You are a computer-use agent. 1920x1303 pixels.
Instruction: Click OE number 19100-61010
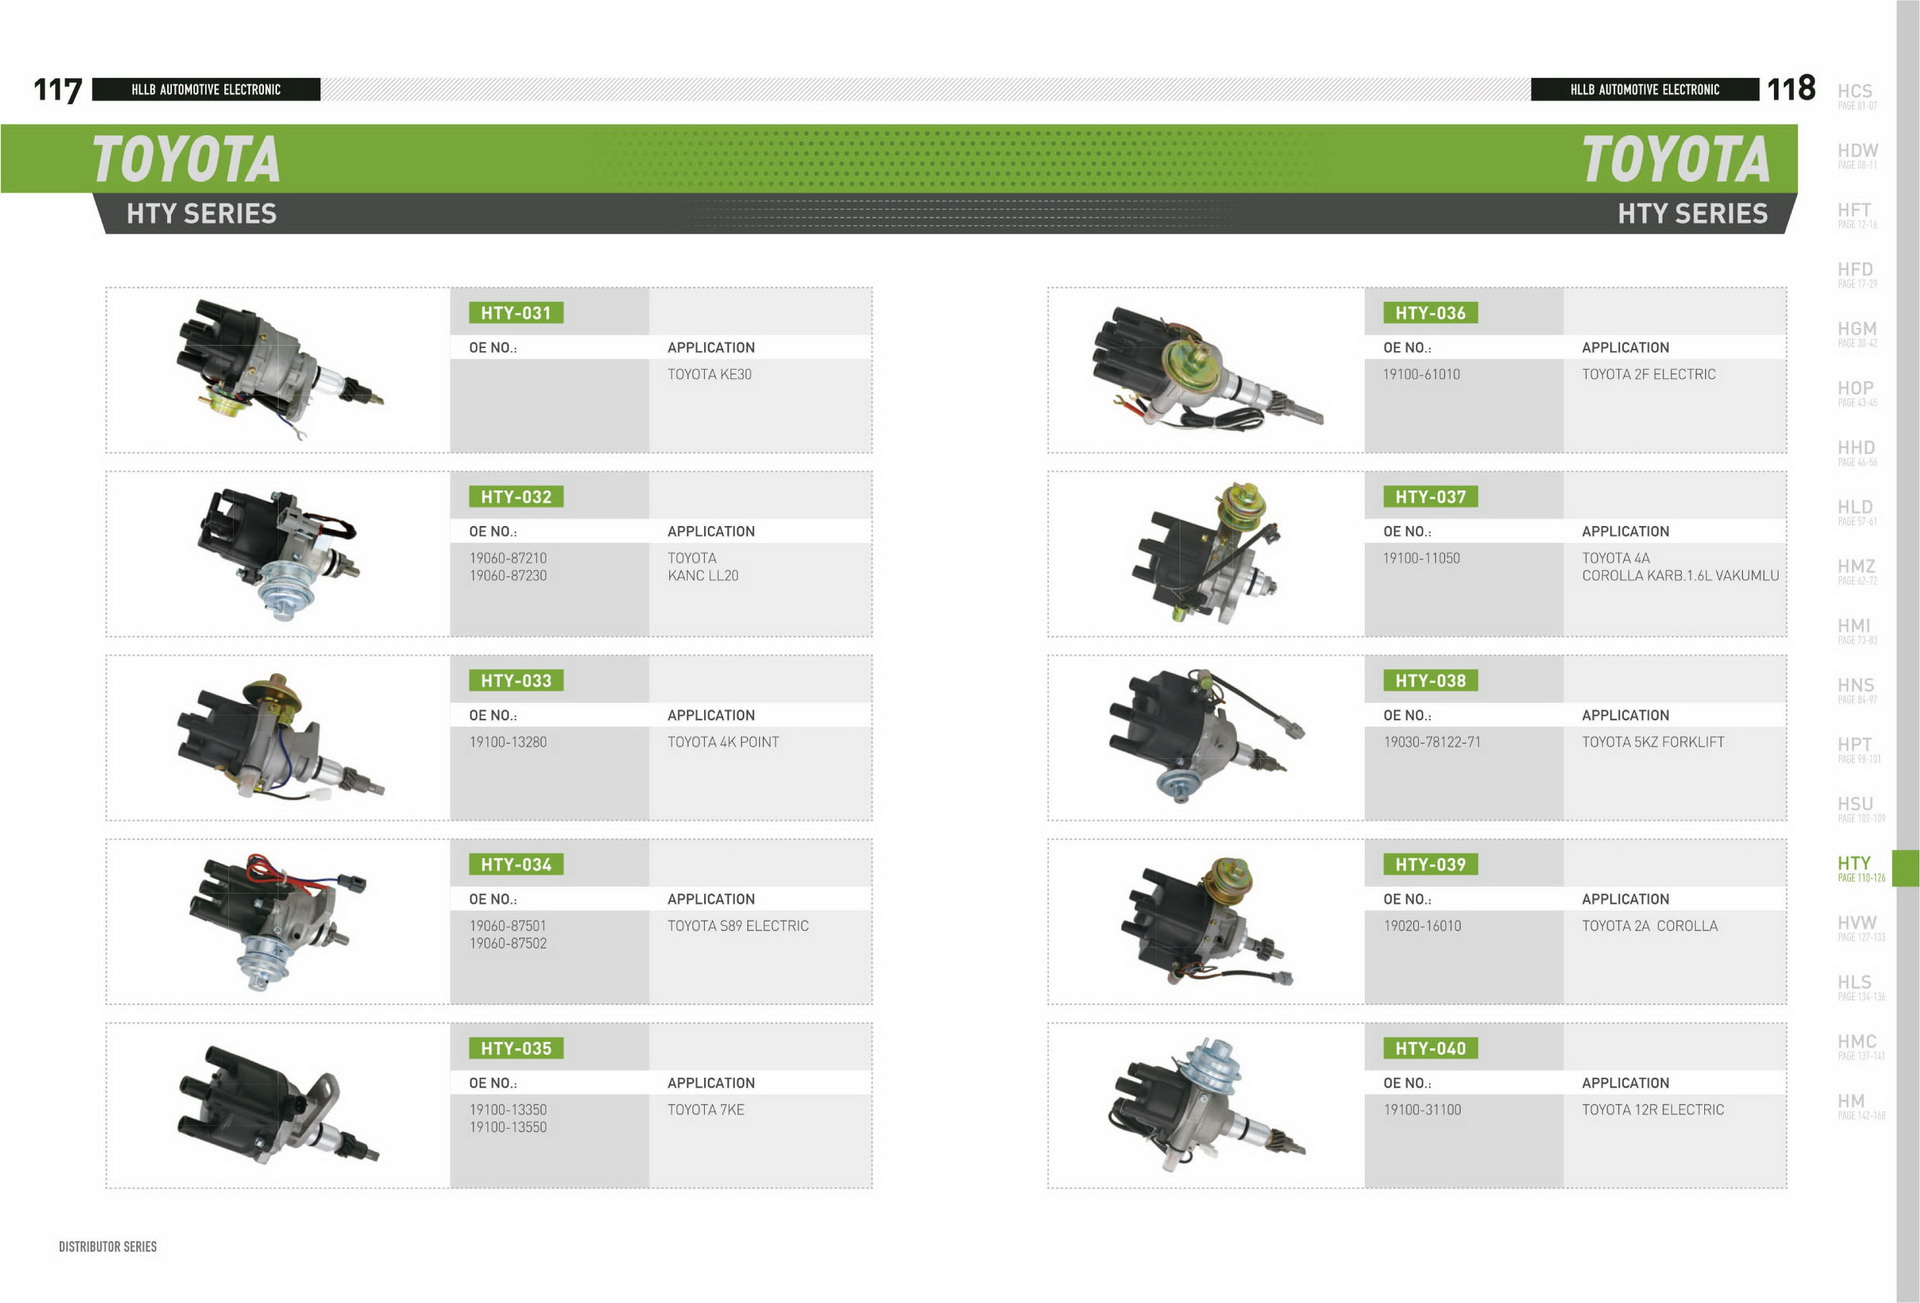[x=1421, y=374]
